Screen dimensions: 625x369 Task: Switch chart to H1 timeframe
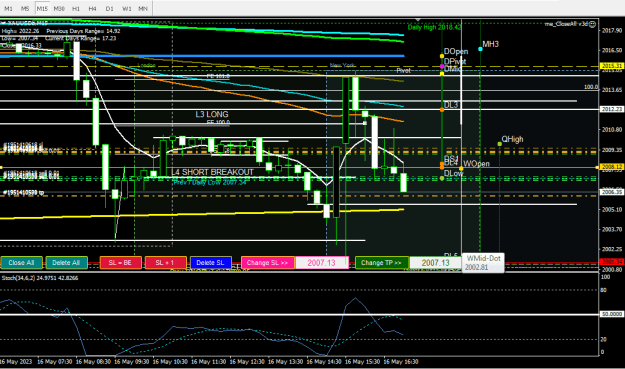coord(76,8)
